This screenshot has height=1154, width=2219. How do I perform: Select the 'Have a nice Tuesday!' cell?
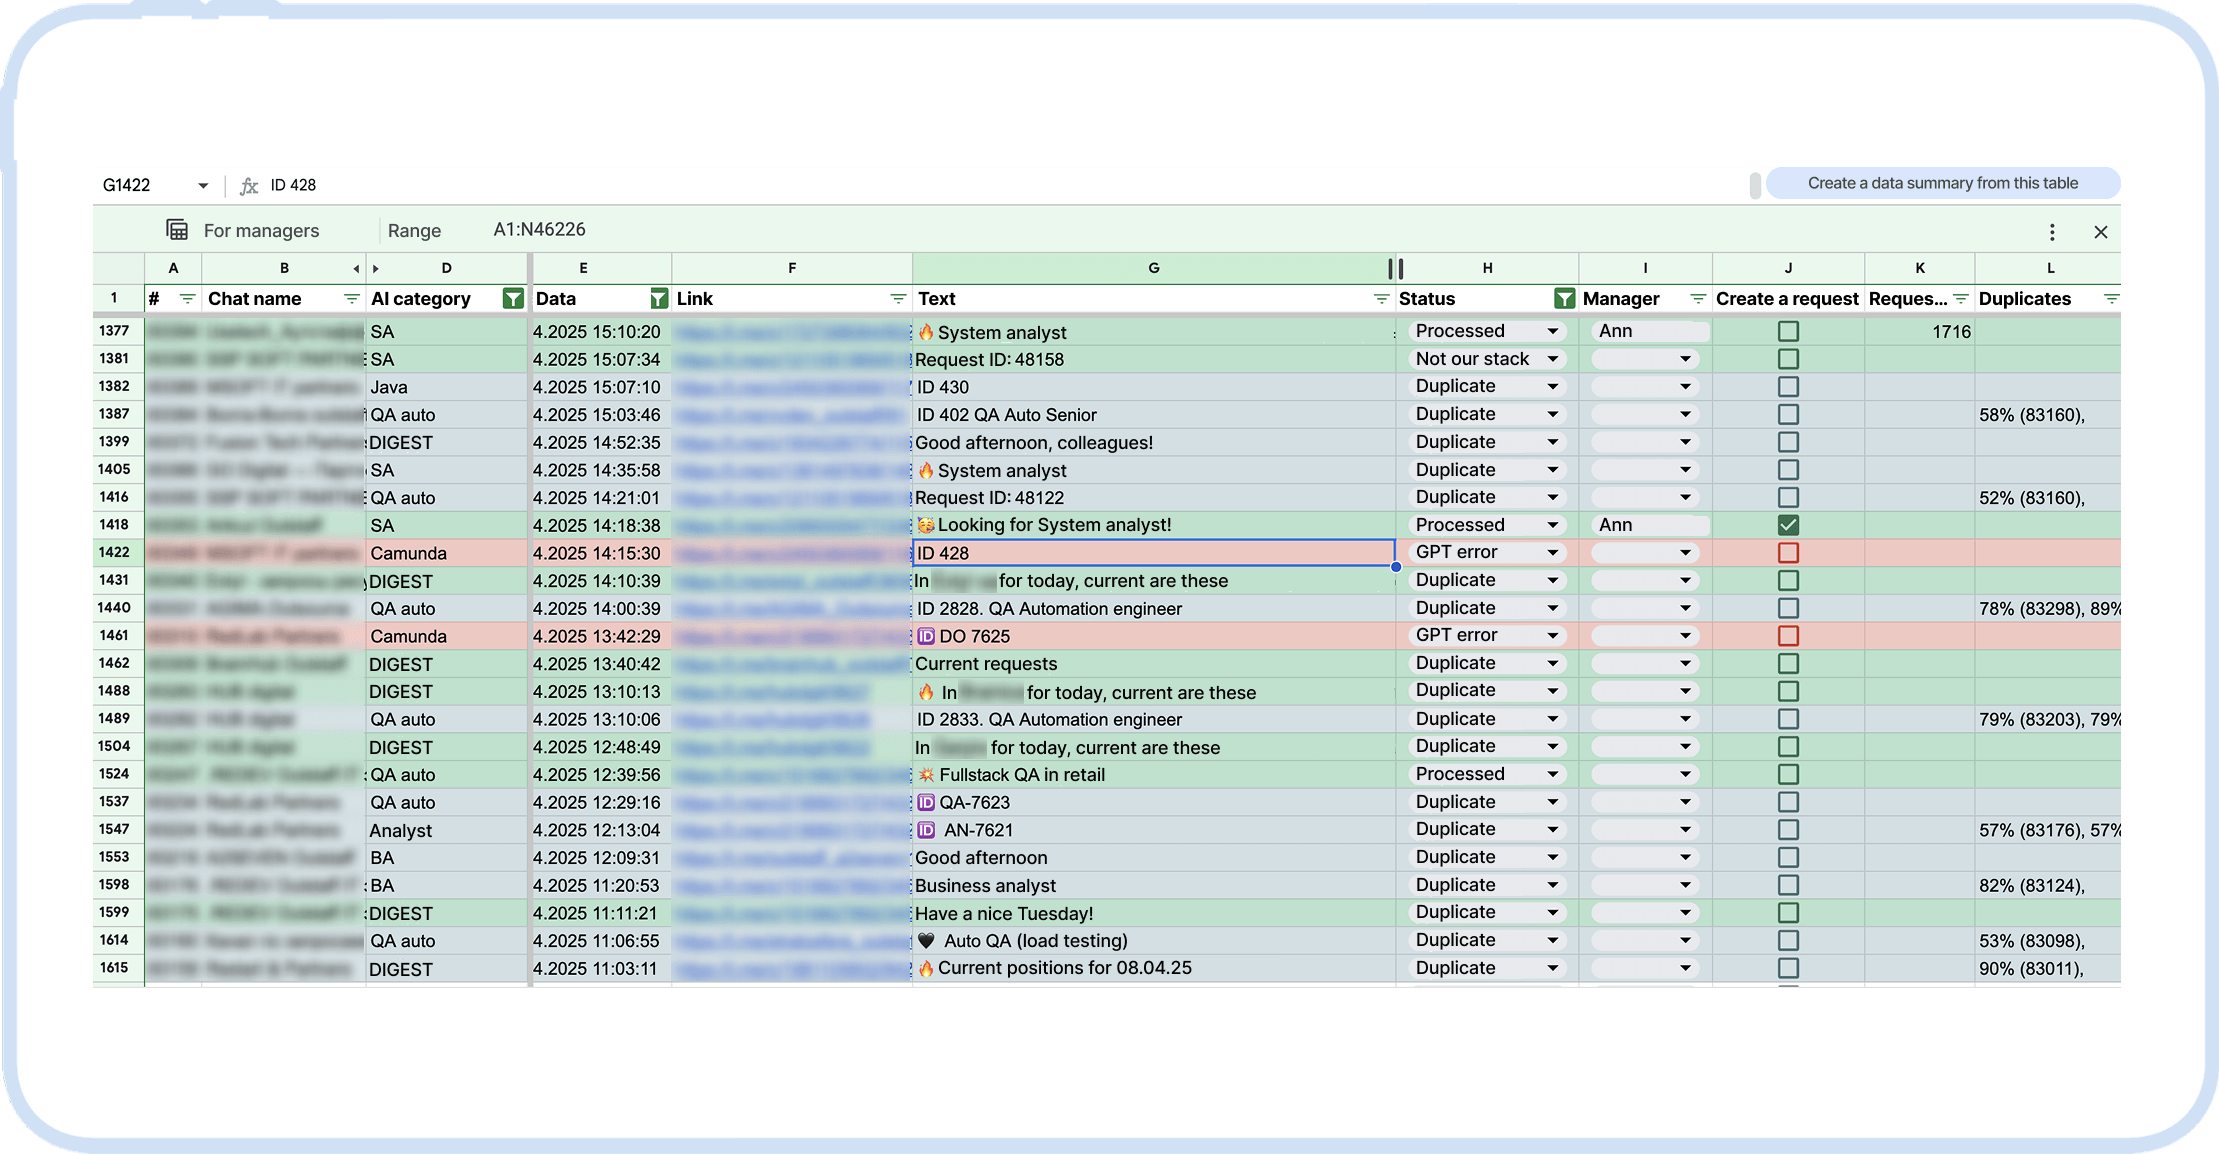(1153, 913)
